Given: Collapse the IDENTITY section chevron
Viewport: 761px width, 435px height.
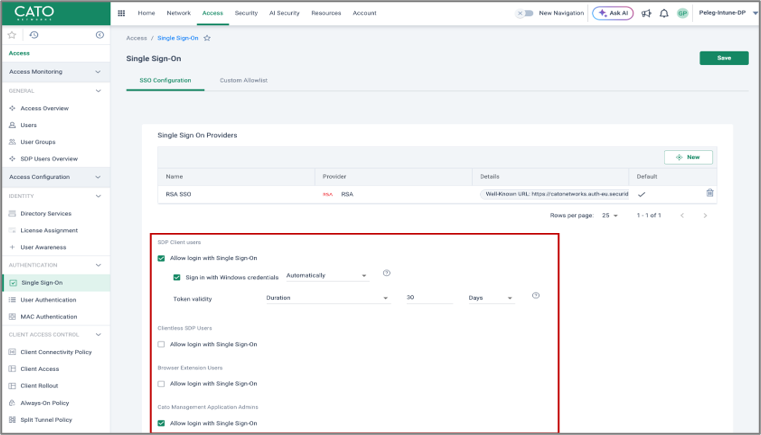Looking at the screenshot, I should click(98, 196).
